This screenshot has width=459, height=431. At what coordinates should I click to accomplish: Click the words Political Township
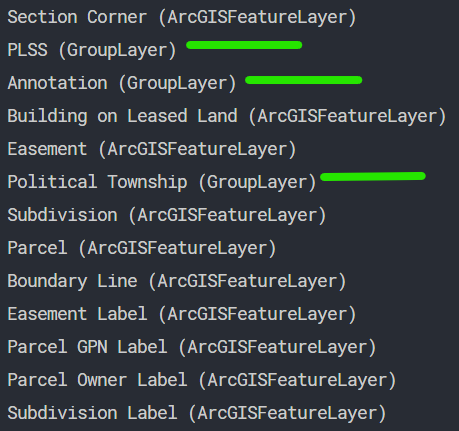pos(97,182)
